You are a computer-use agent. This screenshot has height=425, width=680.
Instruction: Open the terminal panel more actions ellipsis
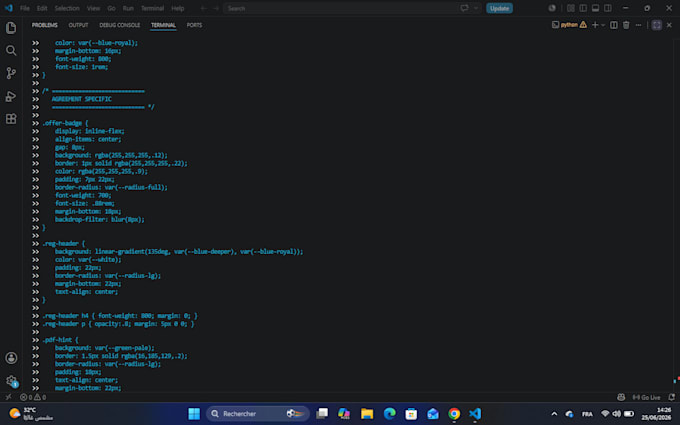[638, 25]
